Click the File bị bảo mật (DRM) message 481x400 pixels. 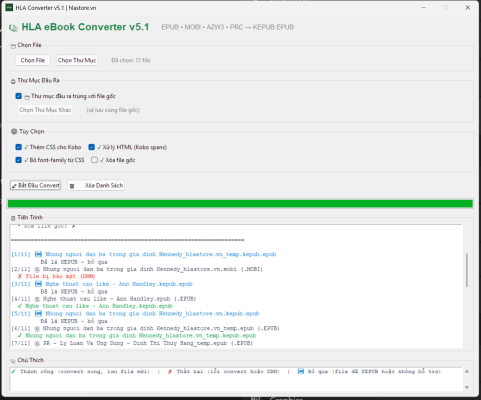click(x=60, y=276)
